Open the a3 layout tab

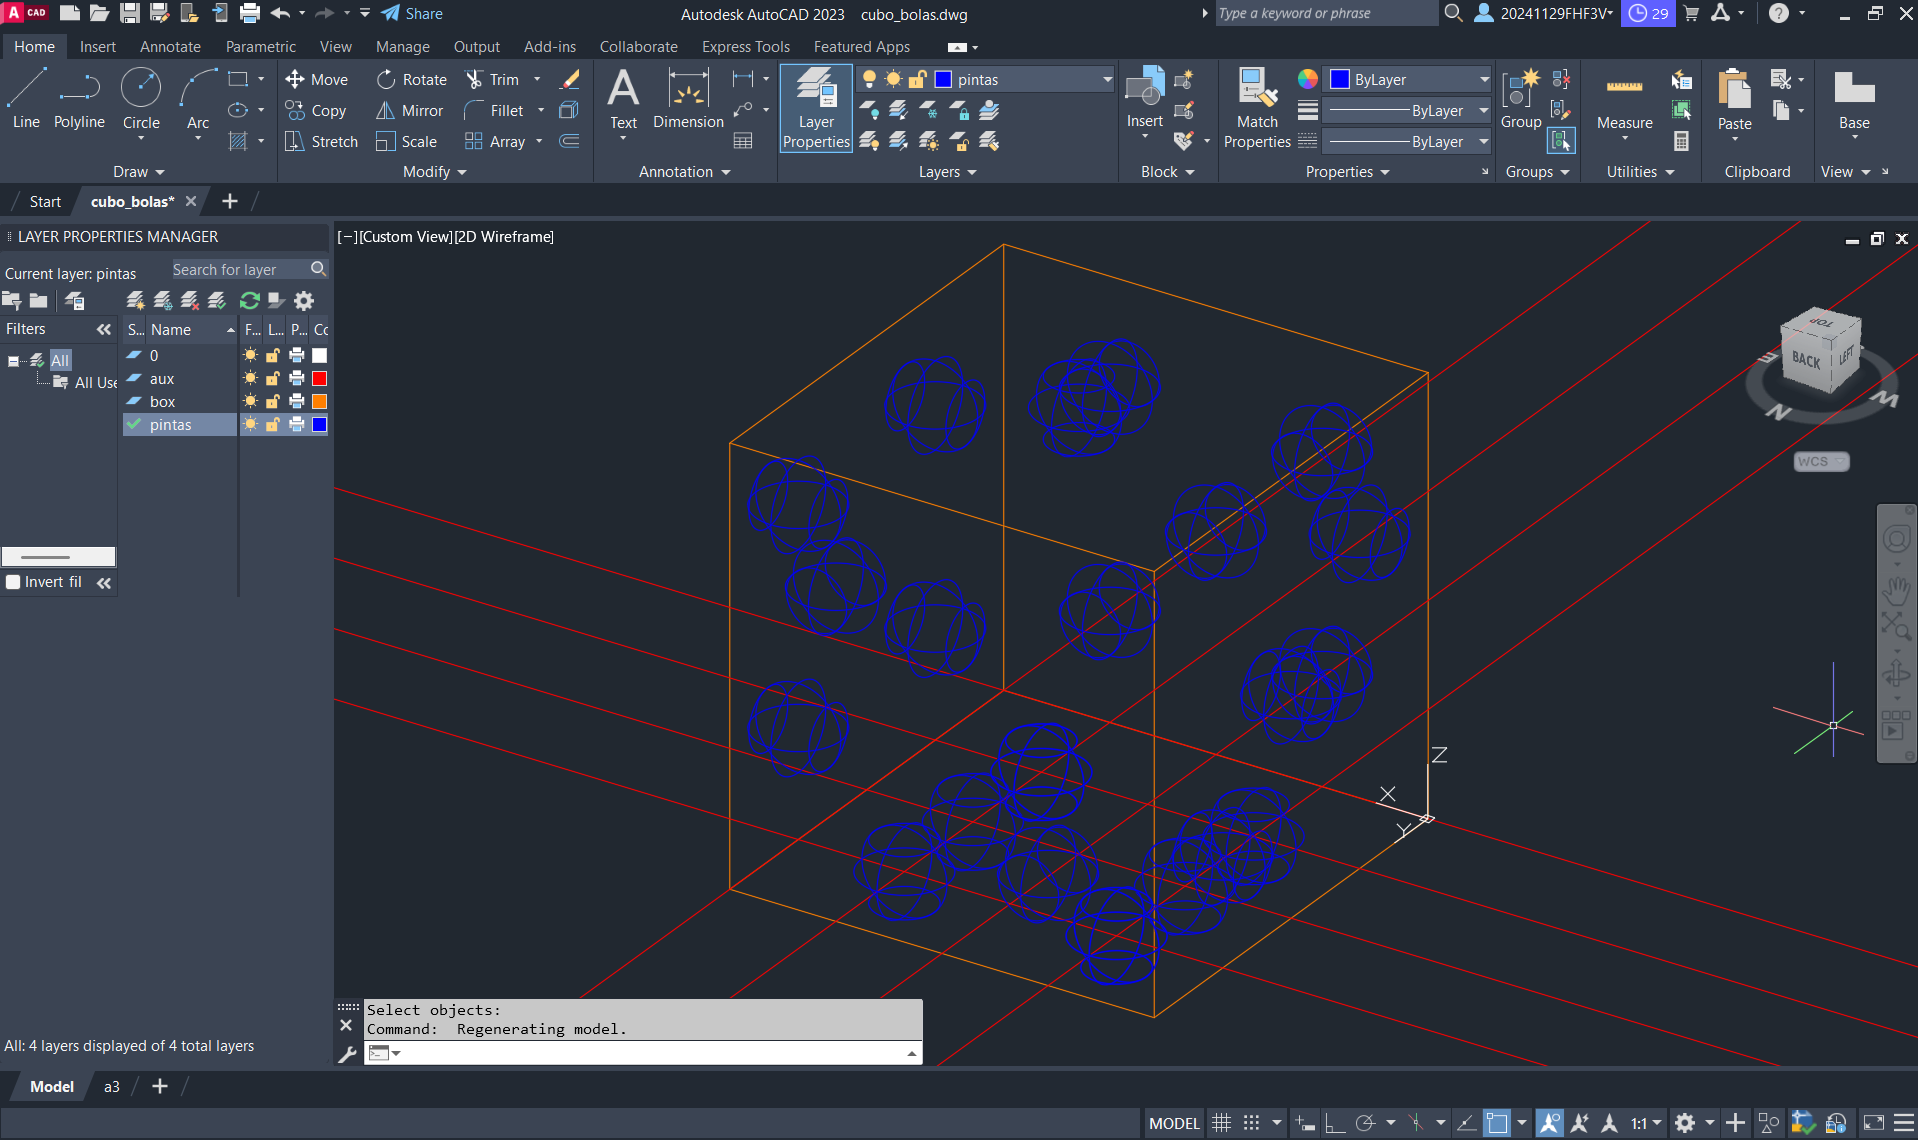pyautogui.click(x=112, y=1087)
